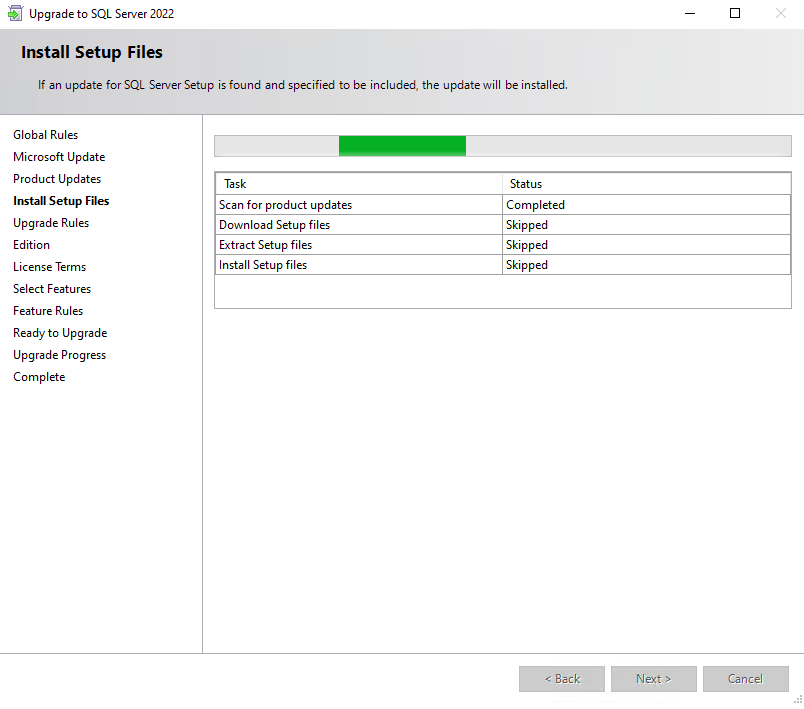Close the SQL Server 2022 upgrade window
Viewport: 804px width, 709px height.
(x=780, y=14)
